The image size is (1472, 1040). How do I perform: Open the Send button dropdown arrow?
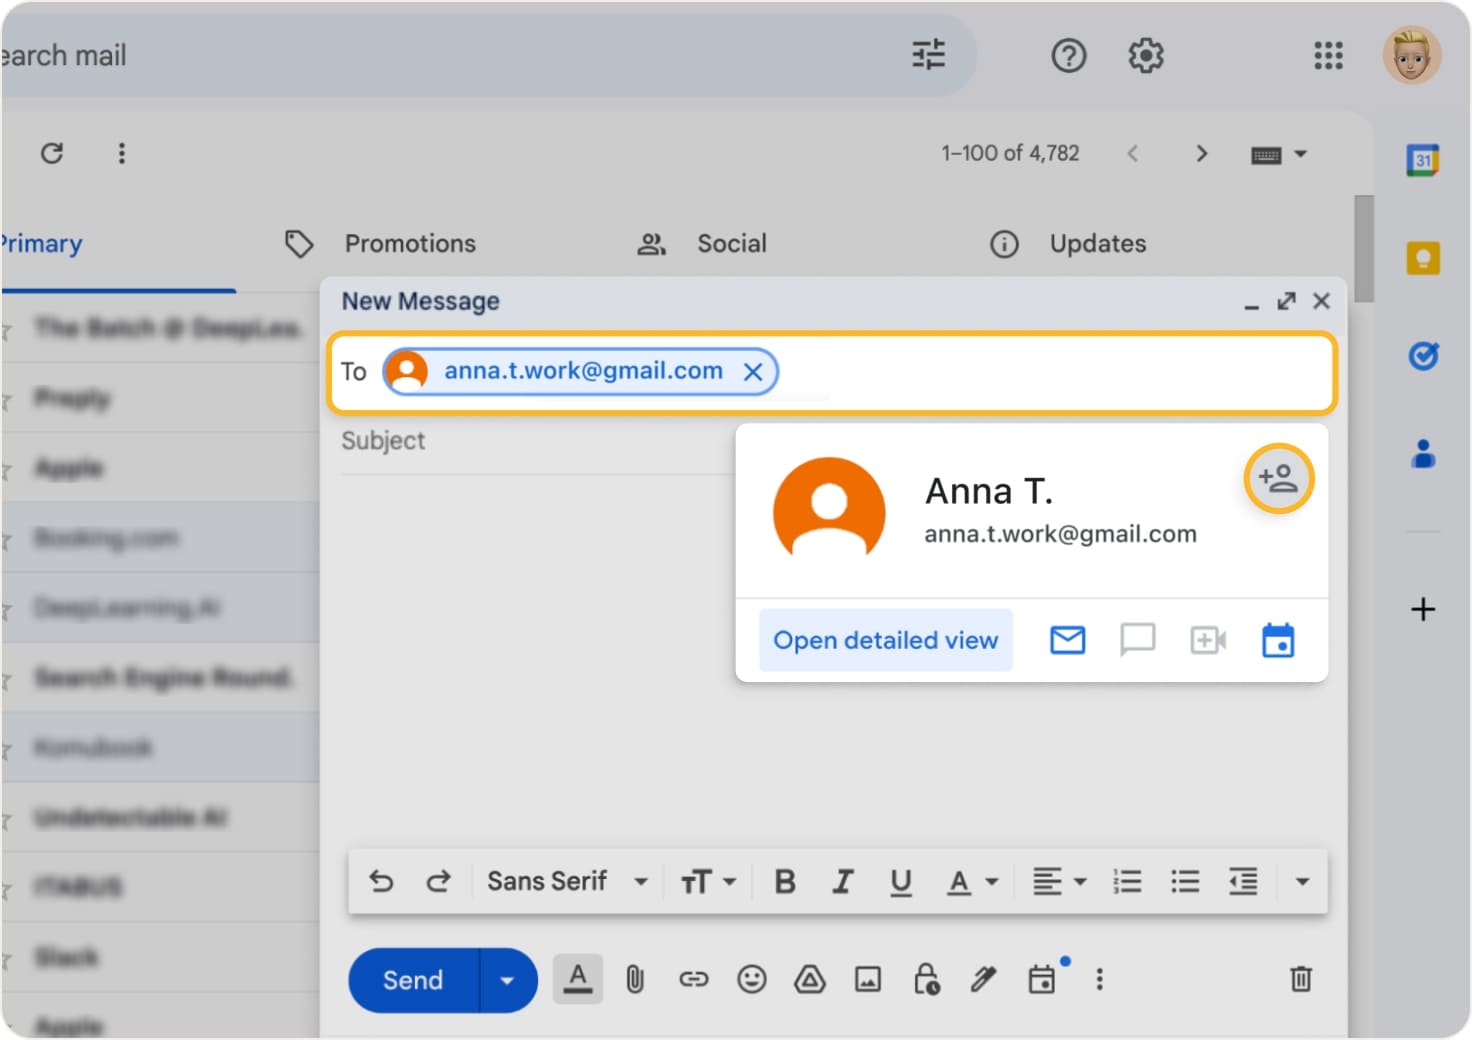point(506,979)
